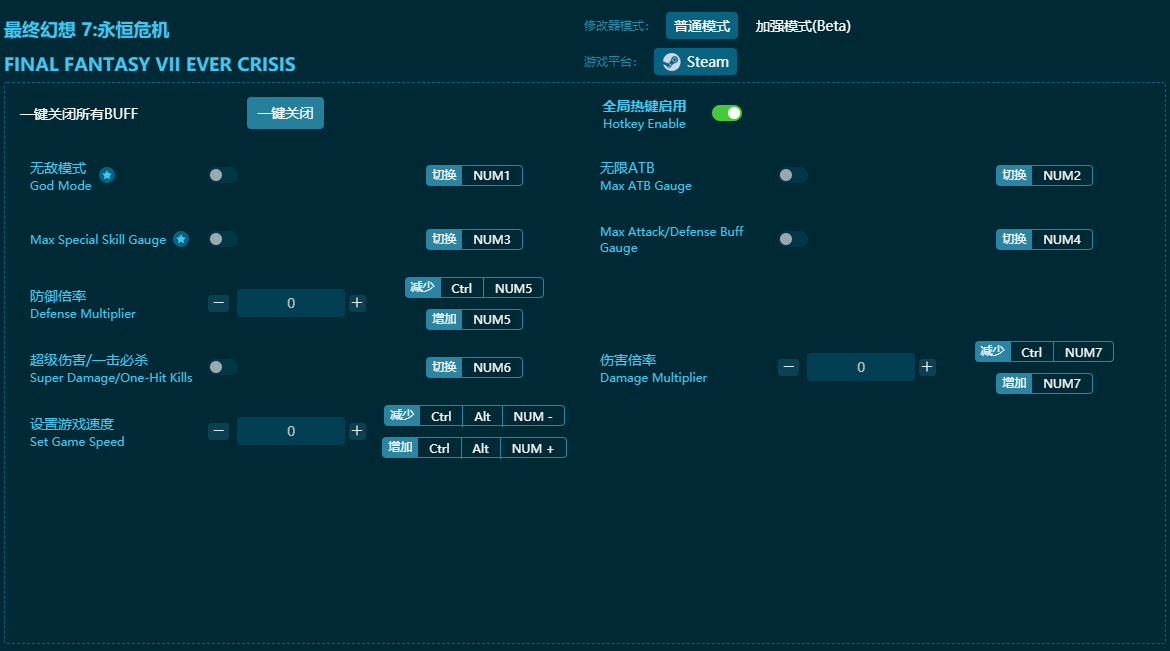Disable the Hotkey Enable global toggle

click(727, 113)
